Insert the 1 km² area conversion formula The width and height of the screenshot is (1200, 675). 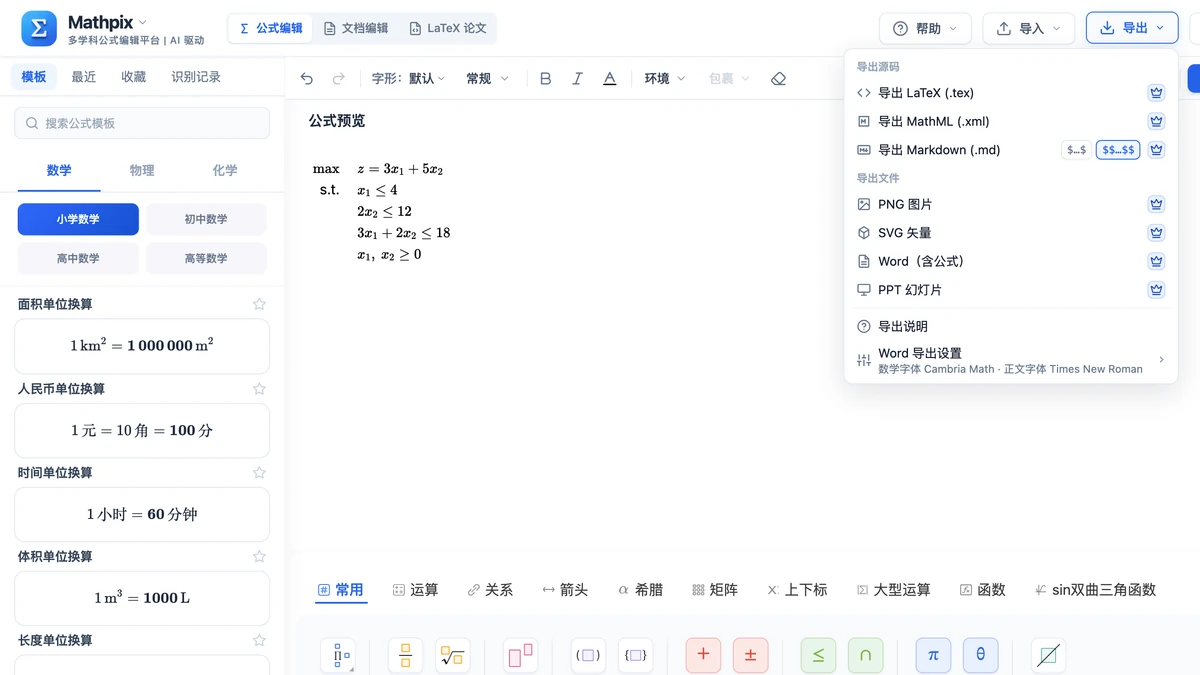pyautogui.click(x=142, y=346)
